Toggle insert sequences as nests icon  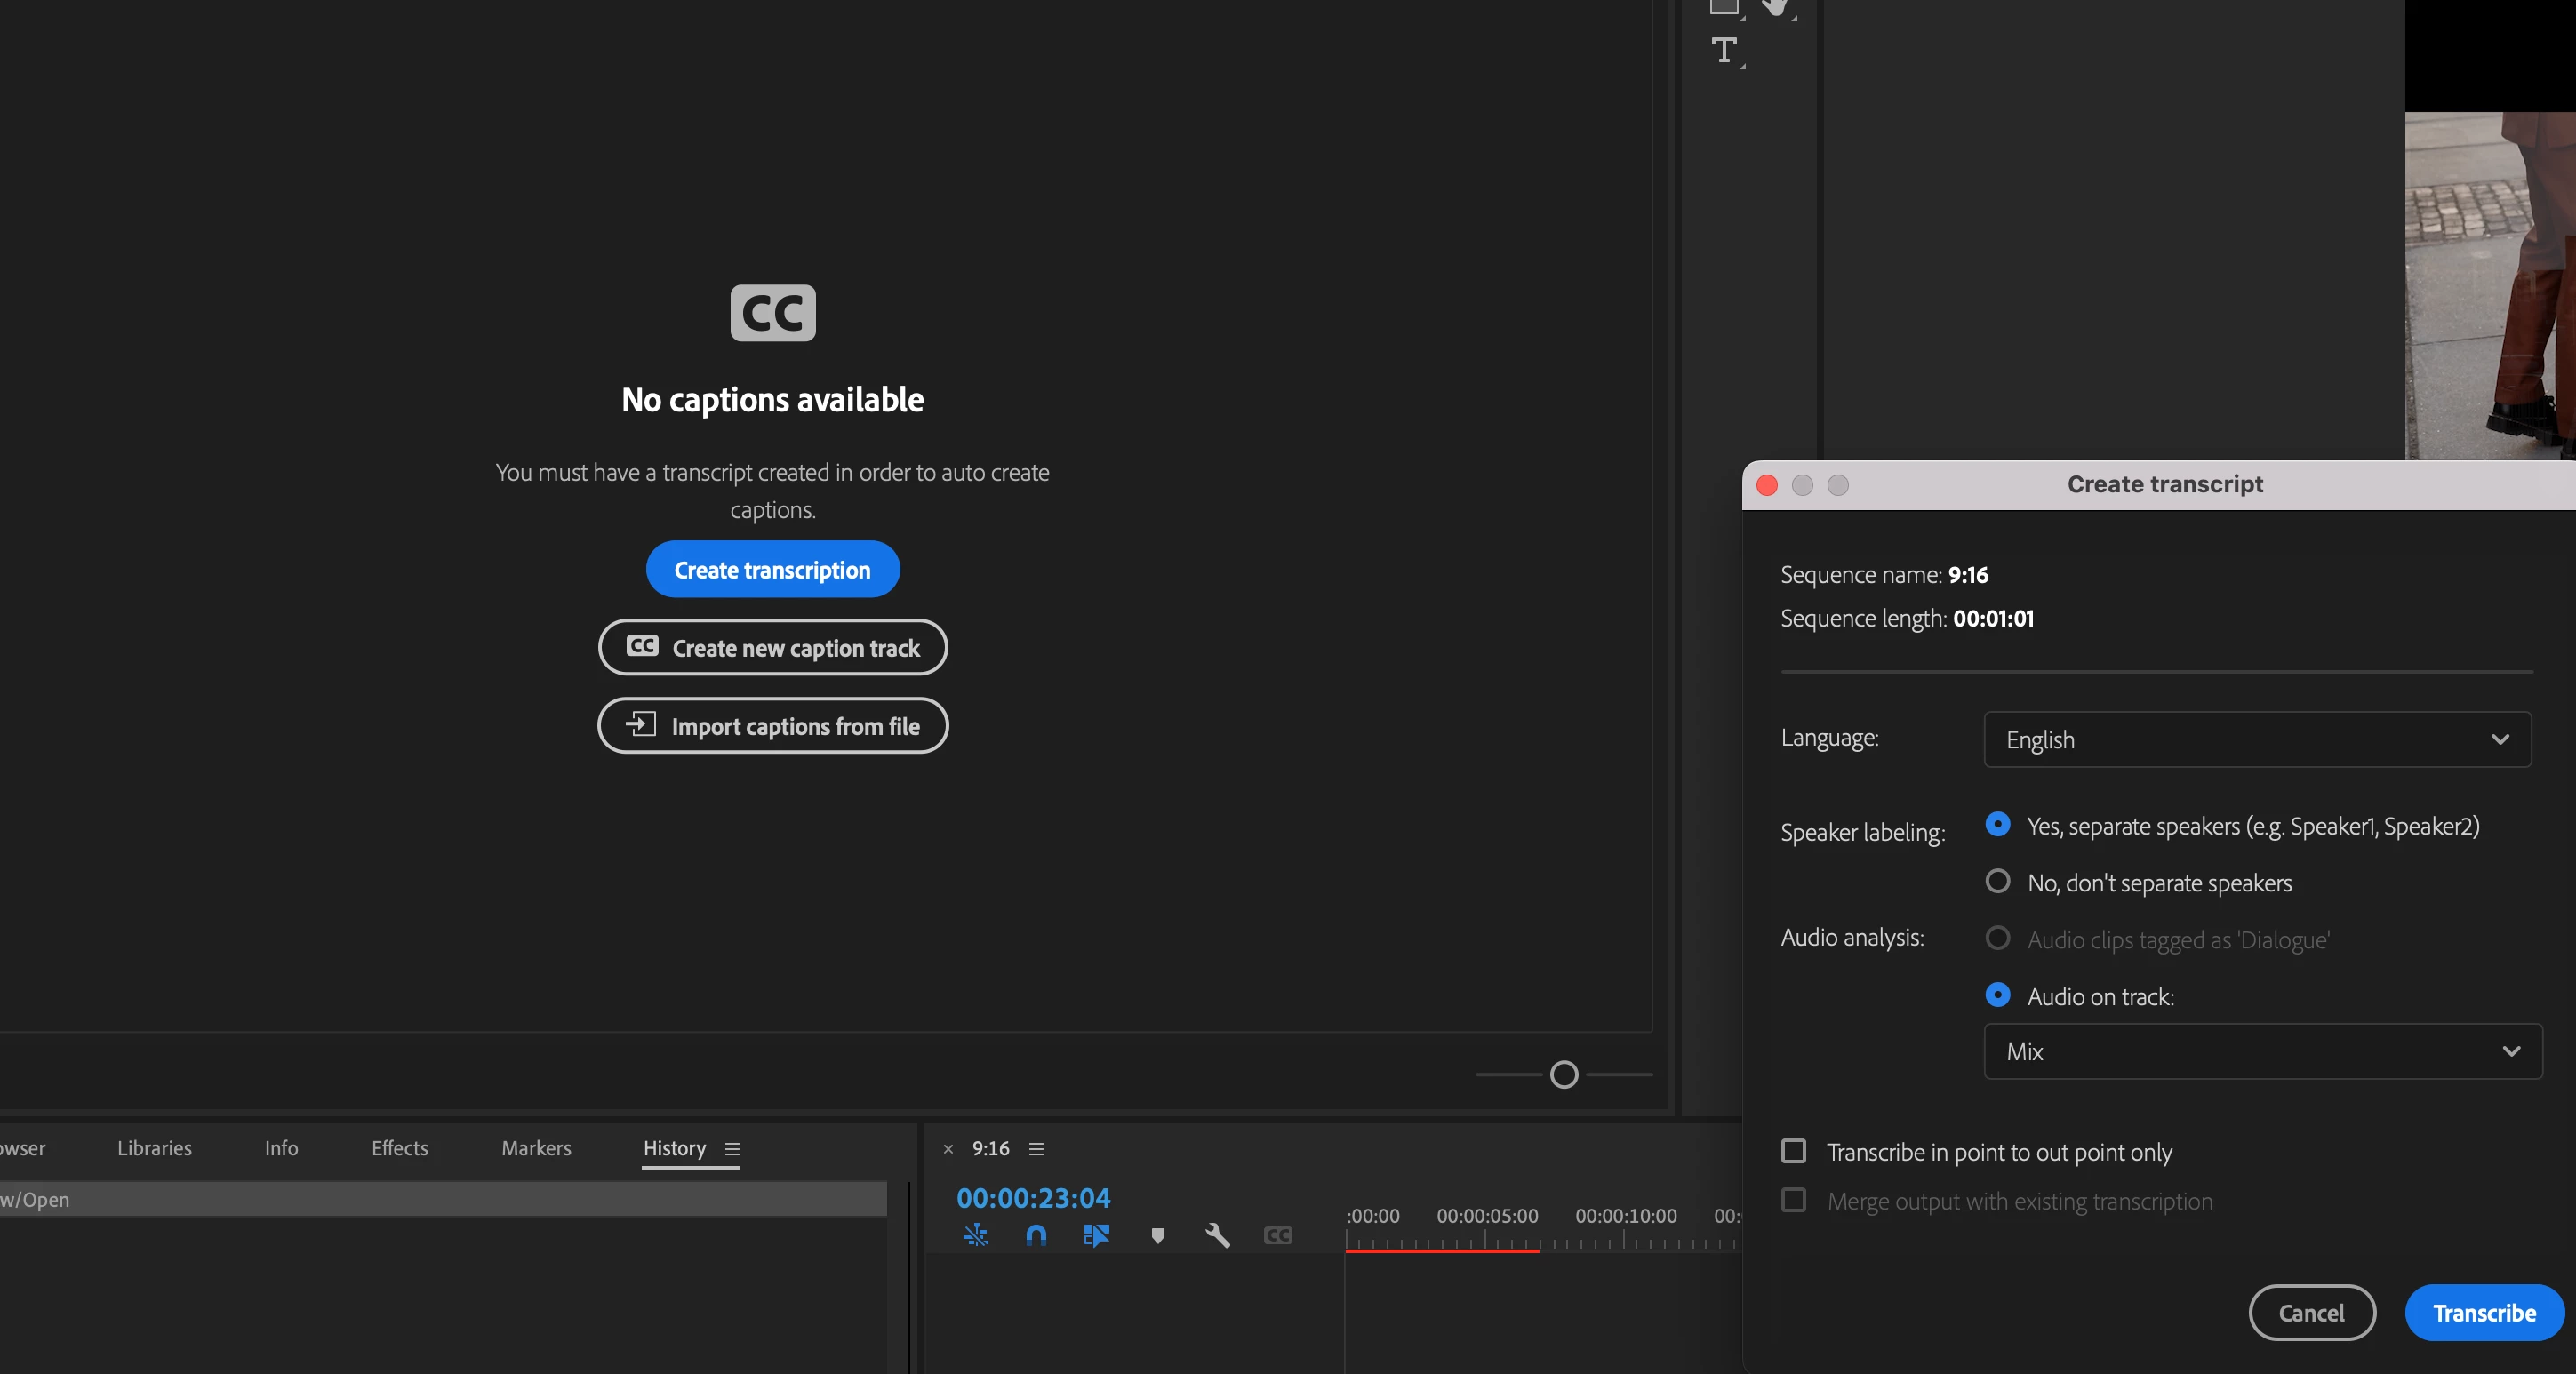(975, 1235)
